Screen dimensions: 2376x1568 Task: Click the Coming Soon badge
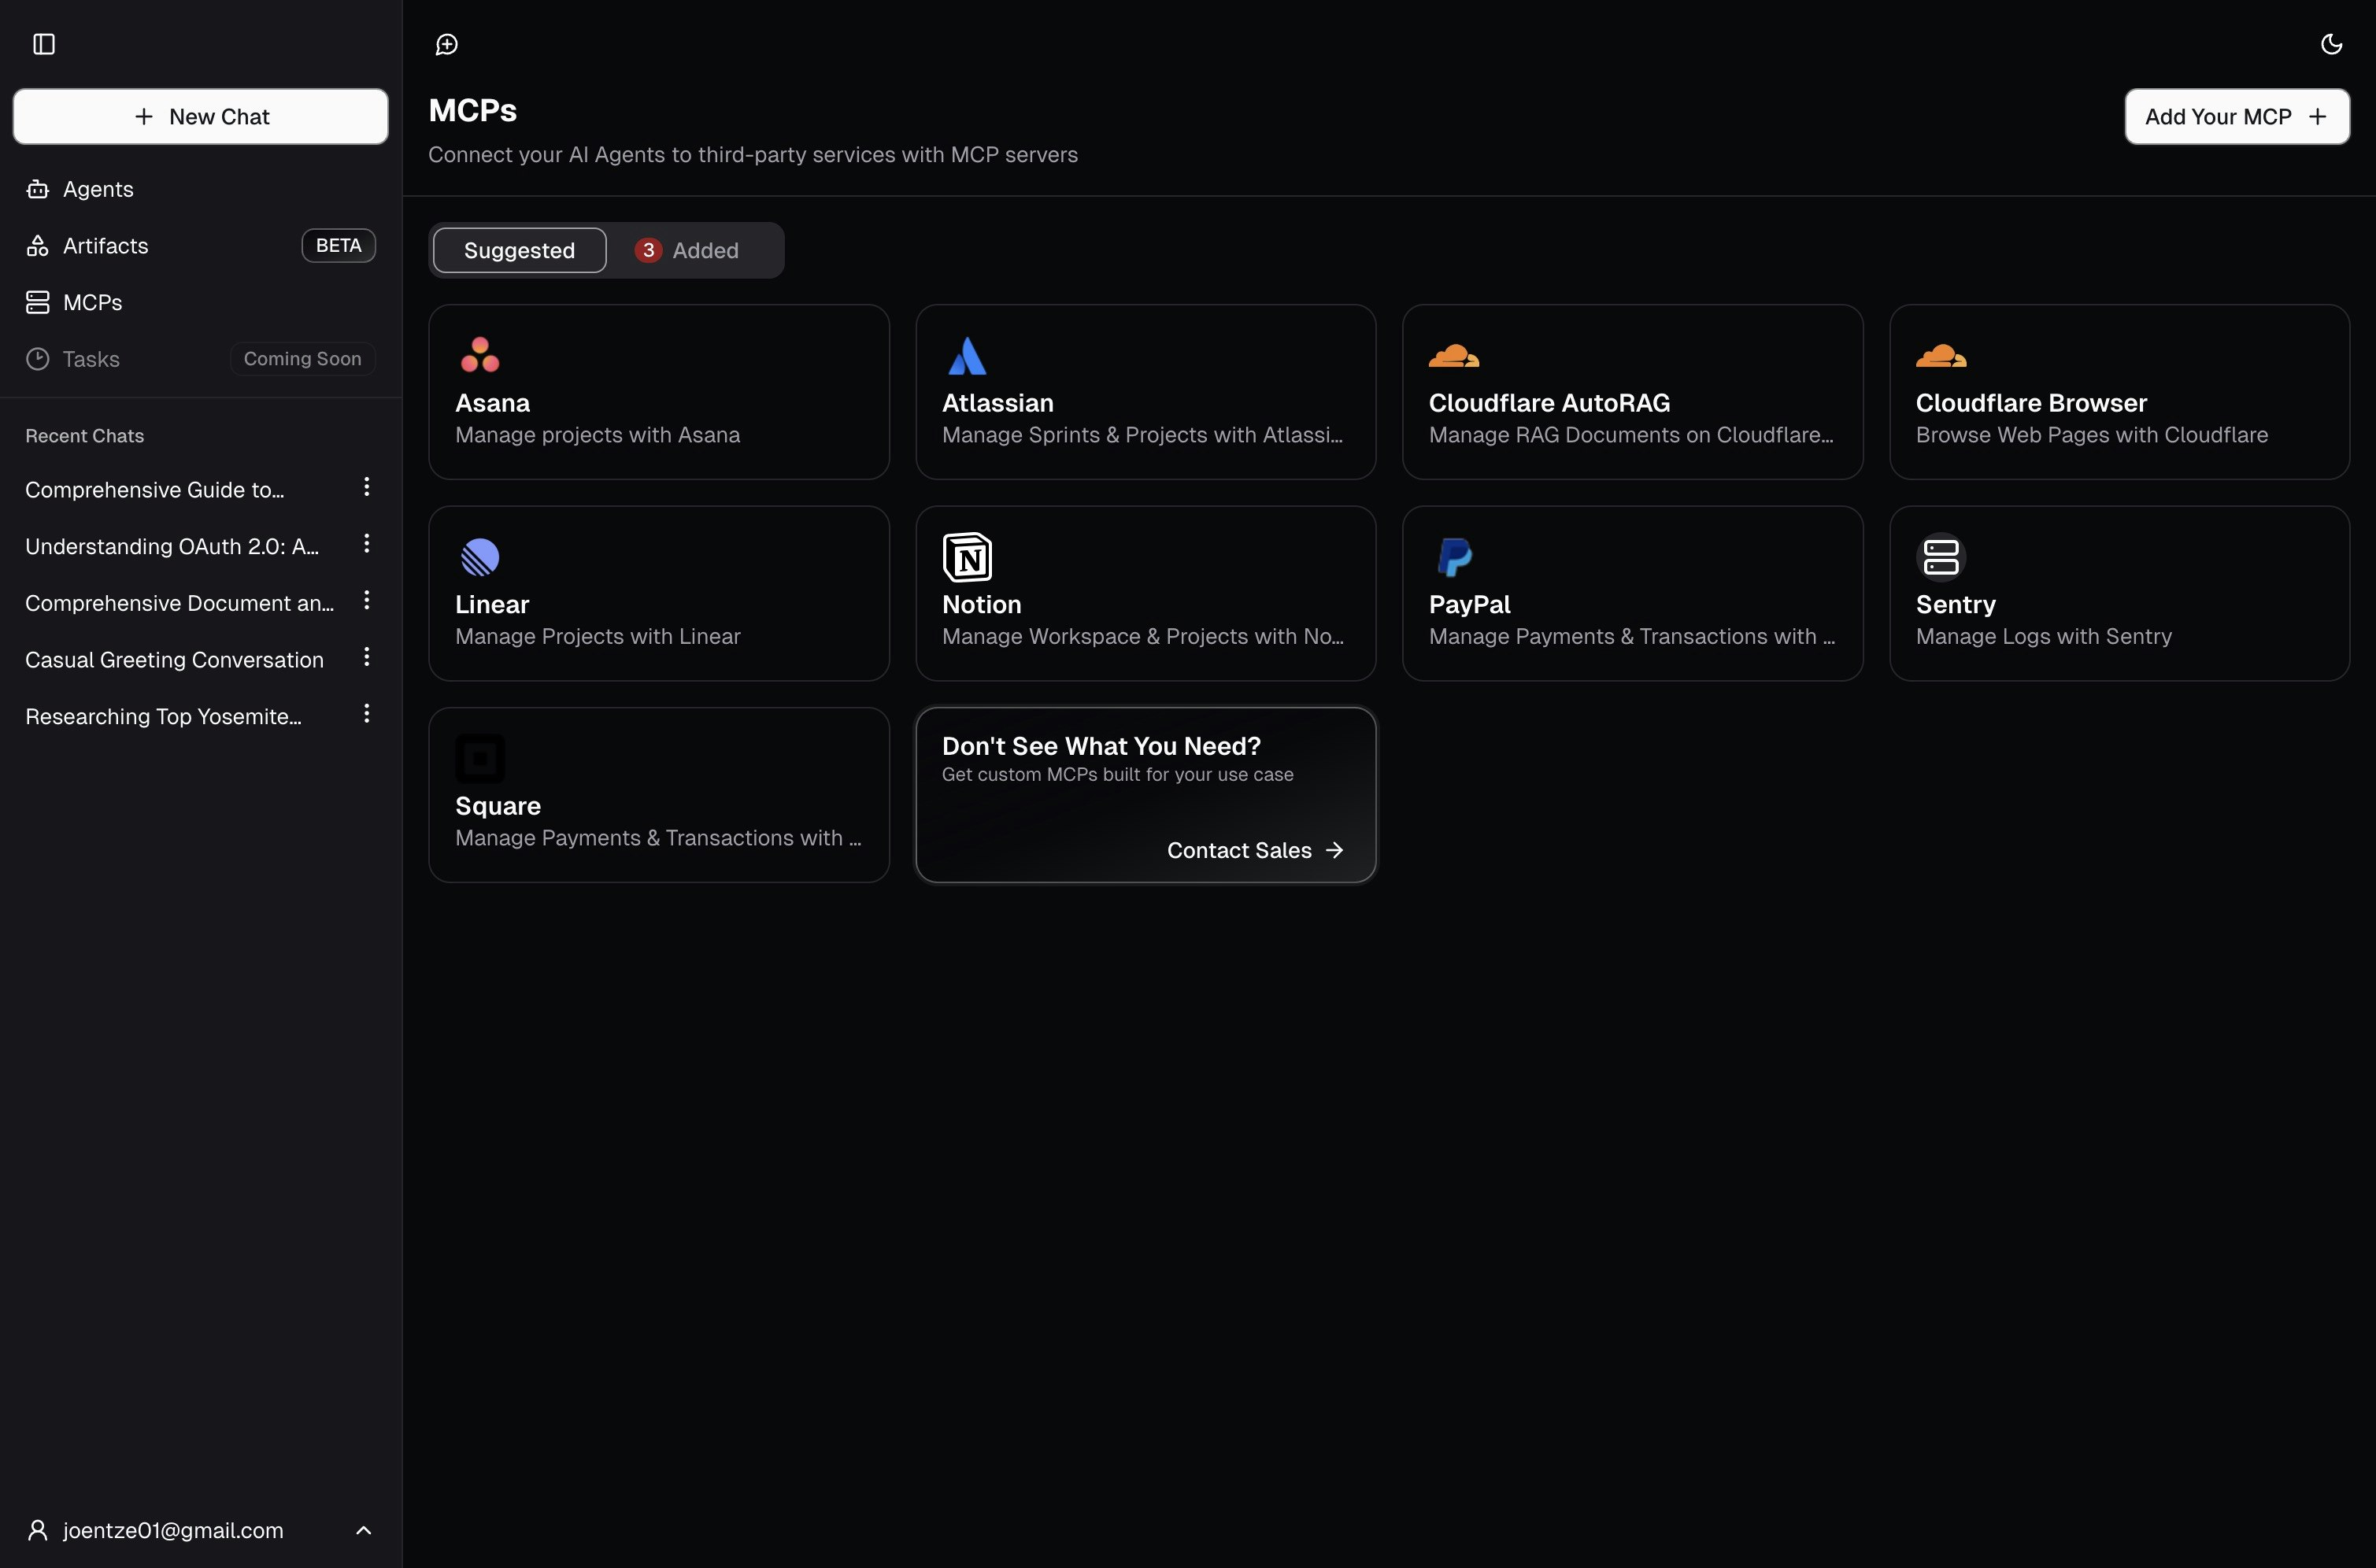click(303, 359)
